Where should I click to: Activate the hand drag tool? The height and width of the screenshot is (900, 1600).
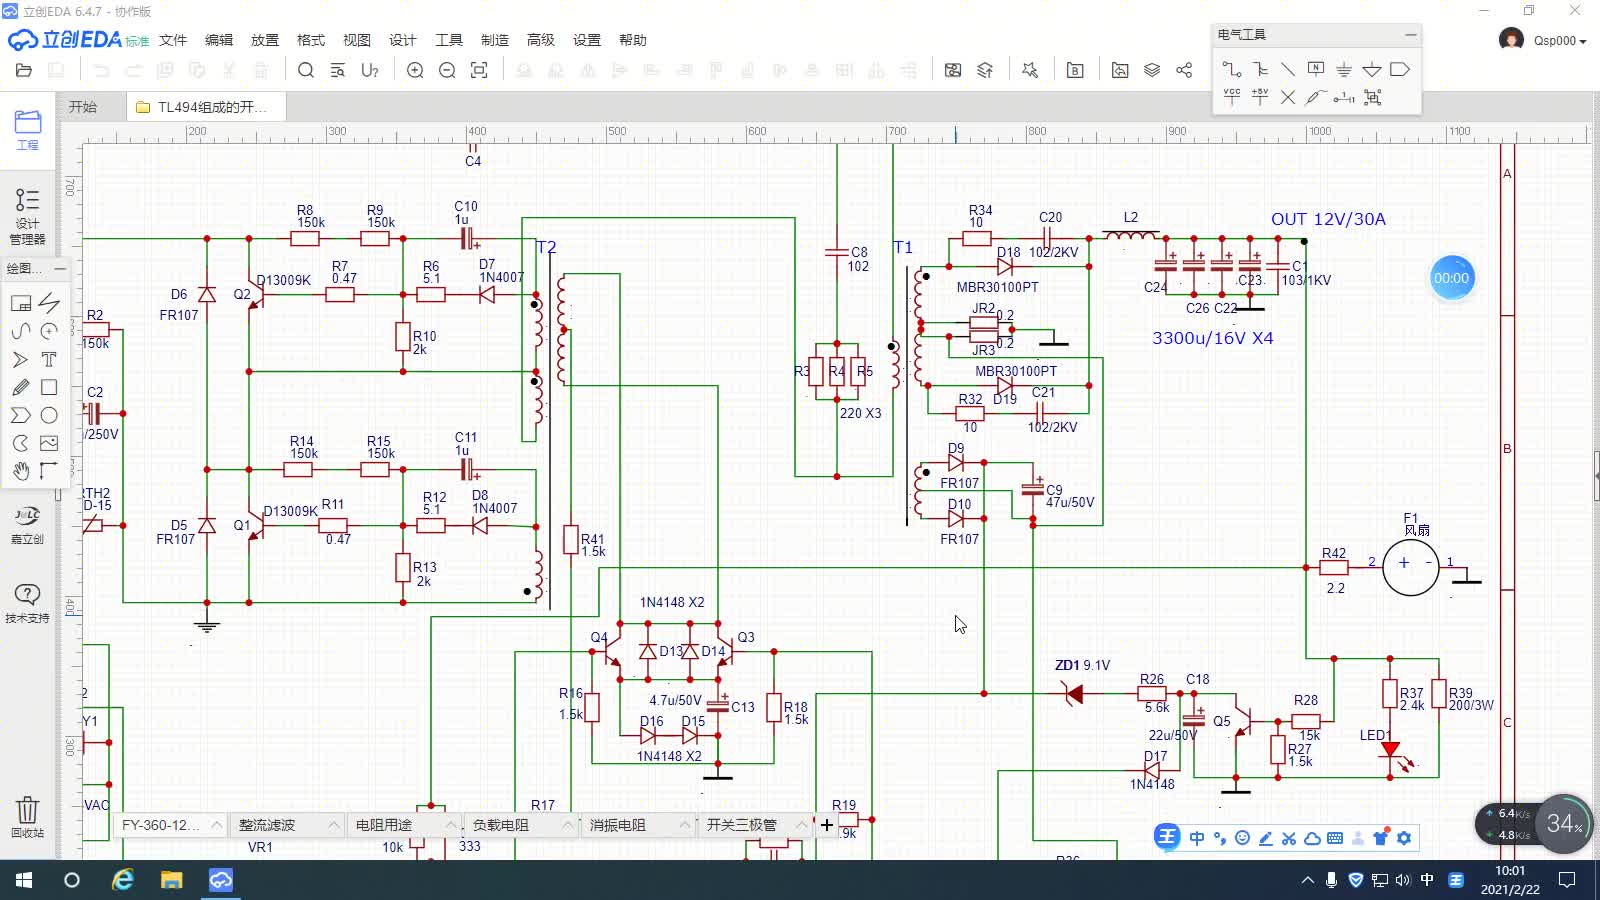coord(21,471)
